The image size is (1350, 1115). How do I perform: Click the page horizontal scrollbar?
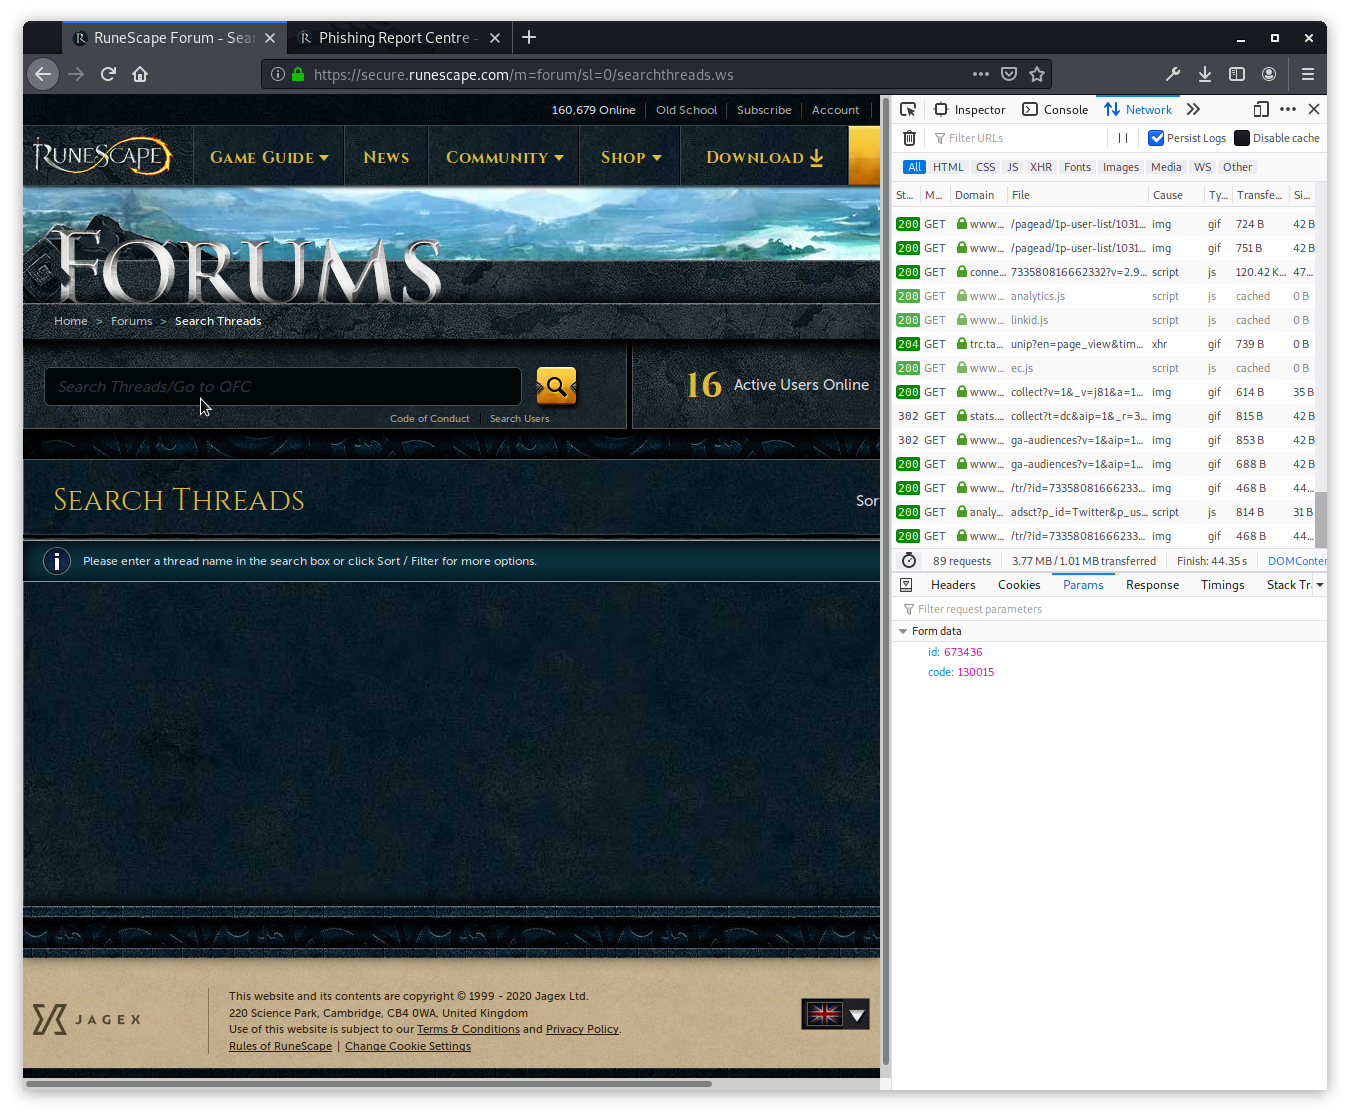point(368,1083)
